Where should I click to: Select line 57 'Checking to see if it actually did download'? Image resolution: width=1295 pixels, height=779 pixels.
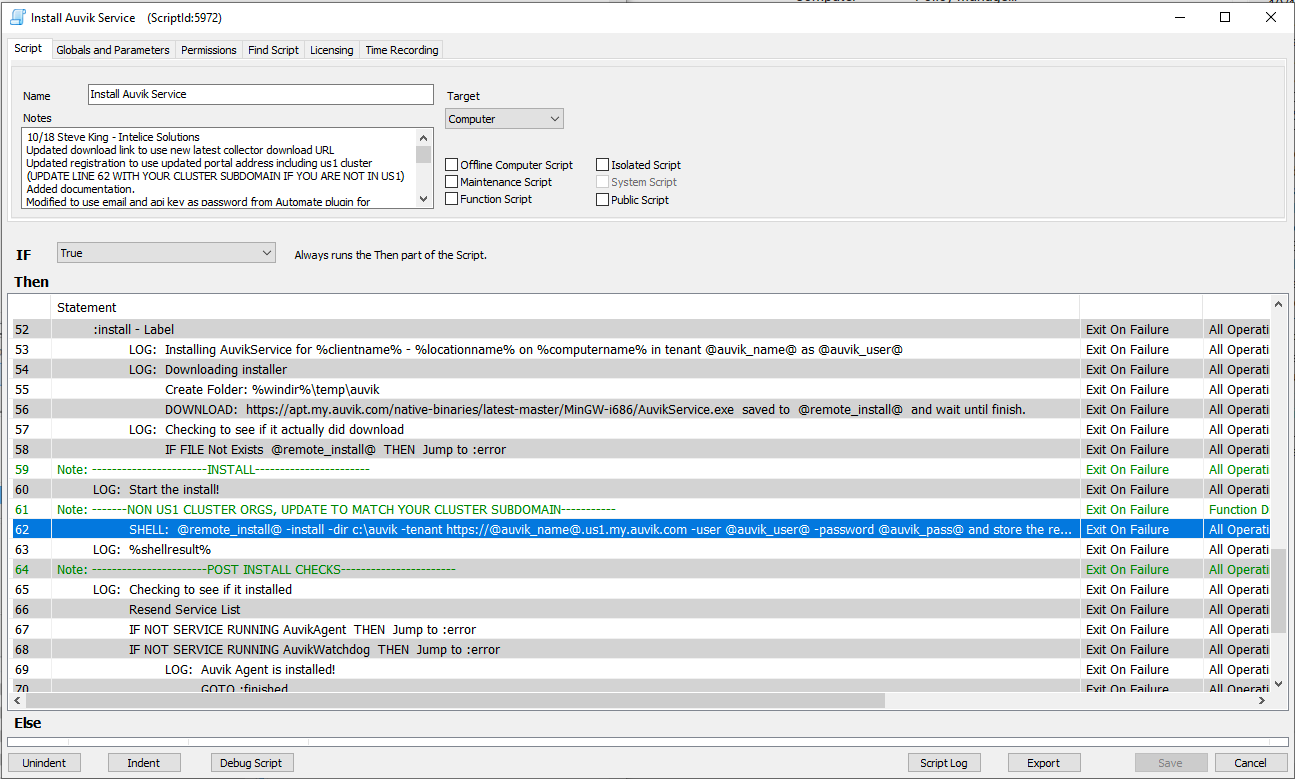(640, 429)
